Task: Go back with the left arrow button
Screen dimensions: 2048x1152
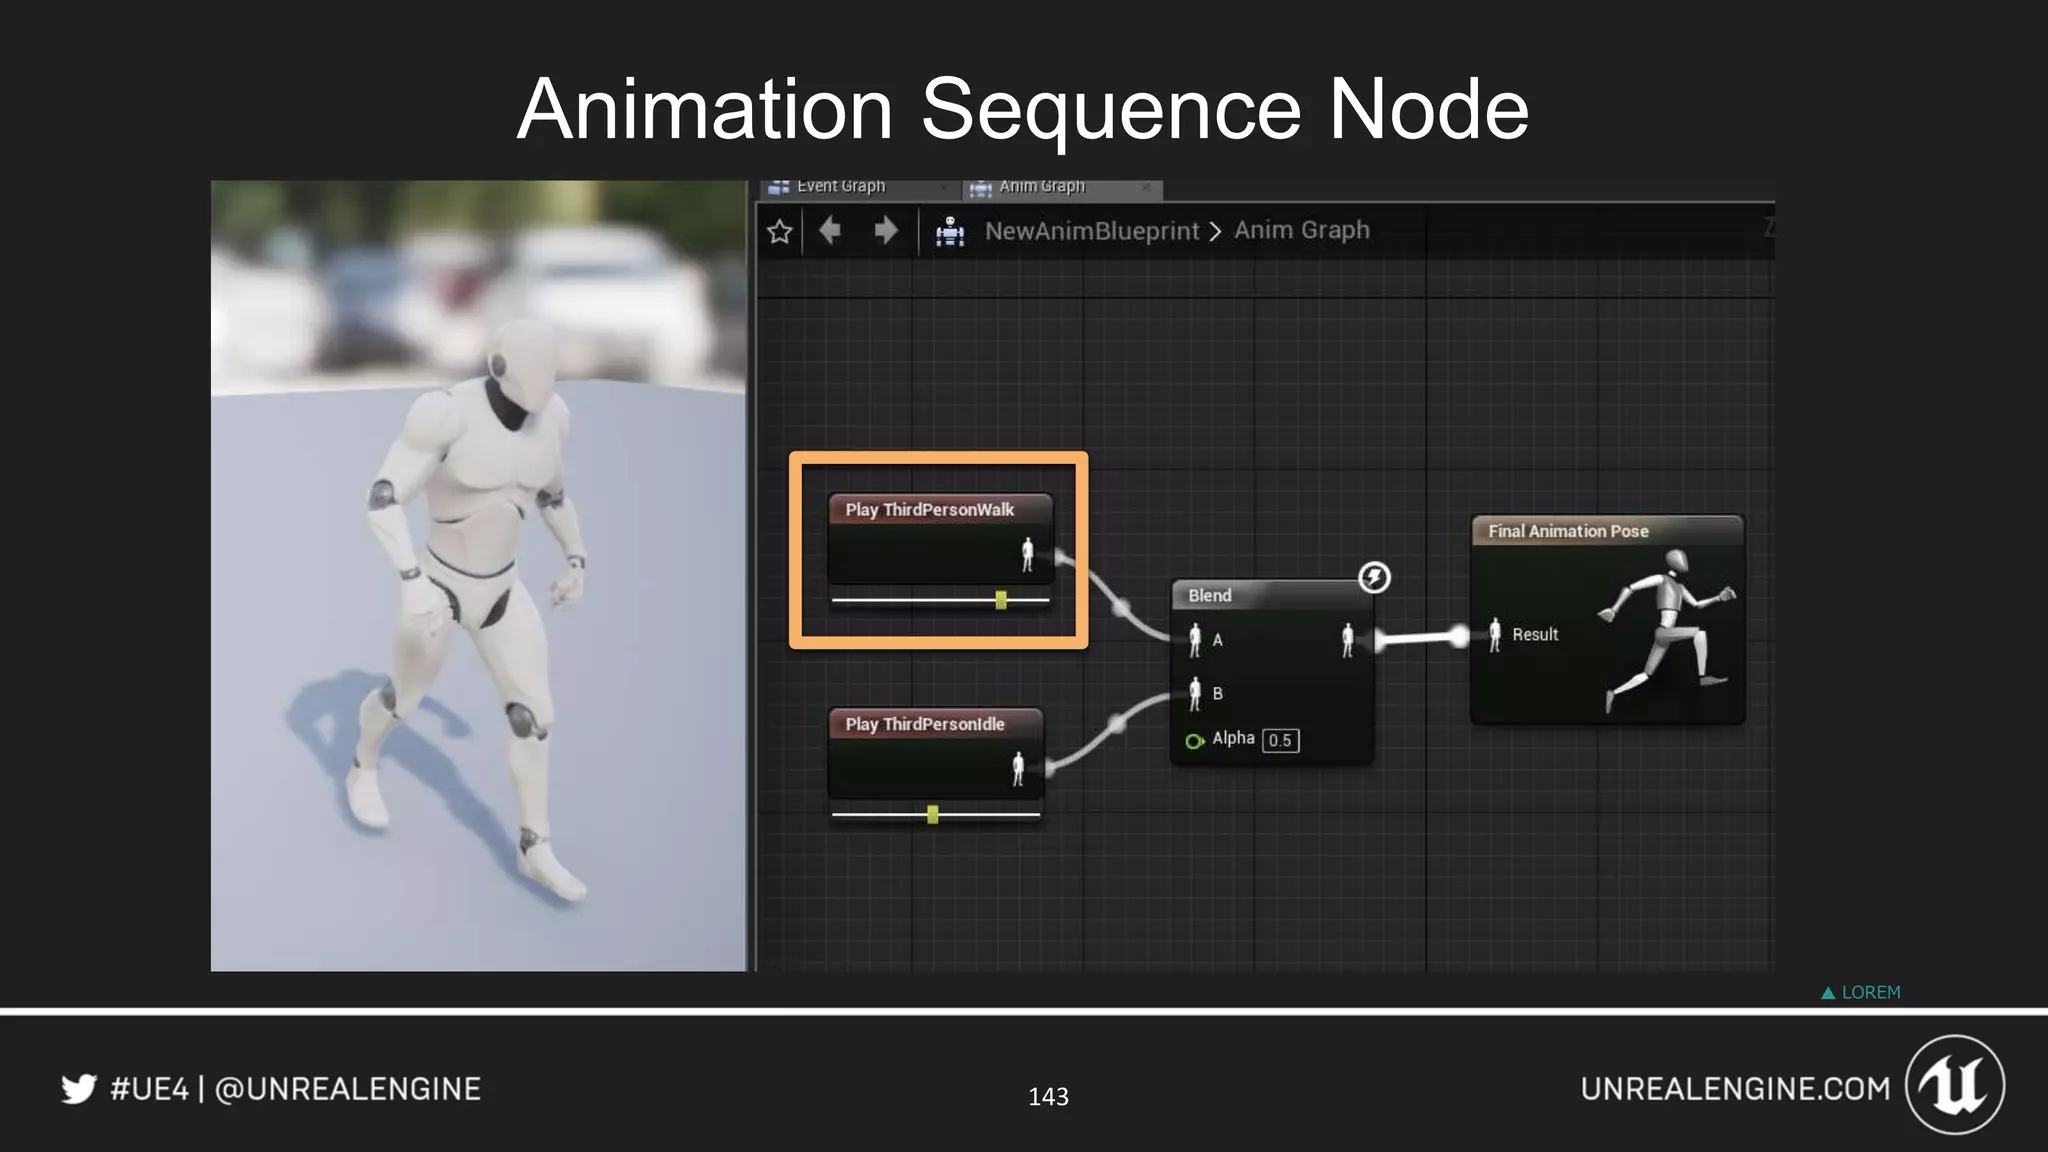Action: point(830,231)
